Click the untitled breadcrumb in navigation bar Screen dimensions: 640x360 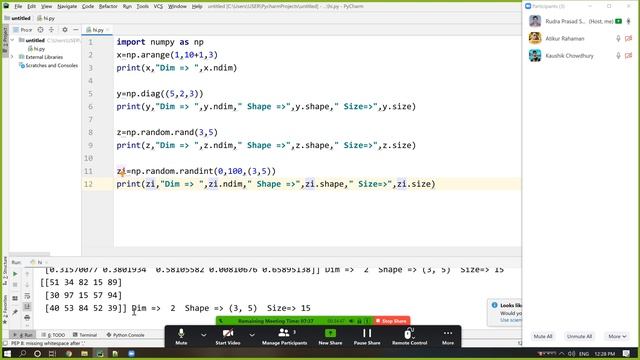pyautogui.click(x=18, y=18)
